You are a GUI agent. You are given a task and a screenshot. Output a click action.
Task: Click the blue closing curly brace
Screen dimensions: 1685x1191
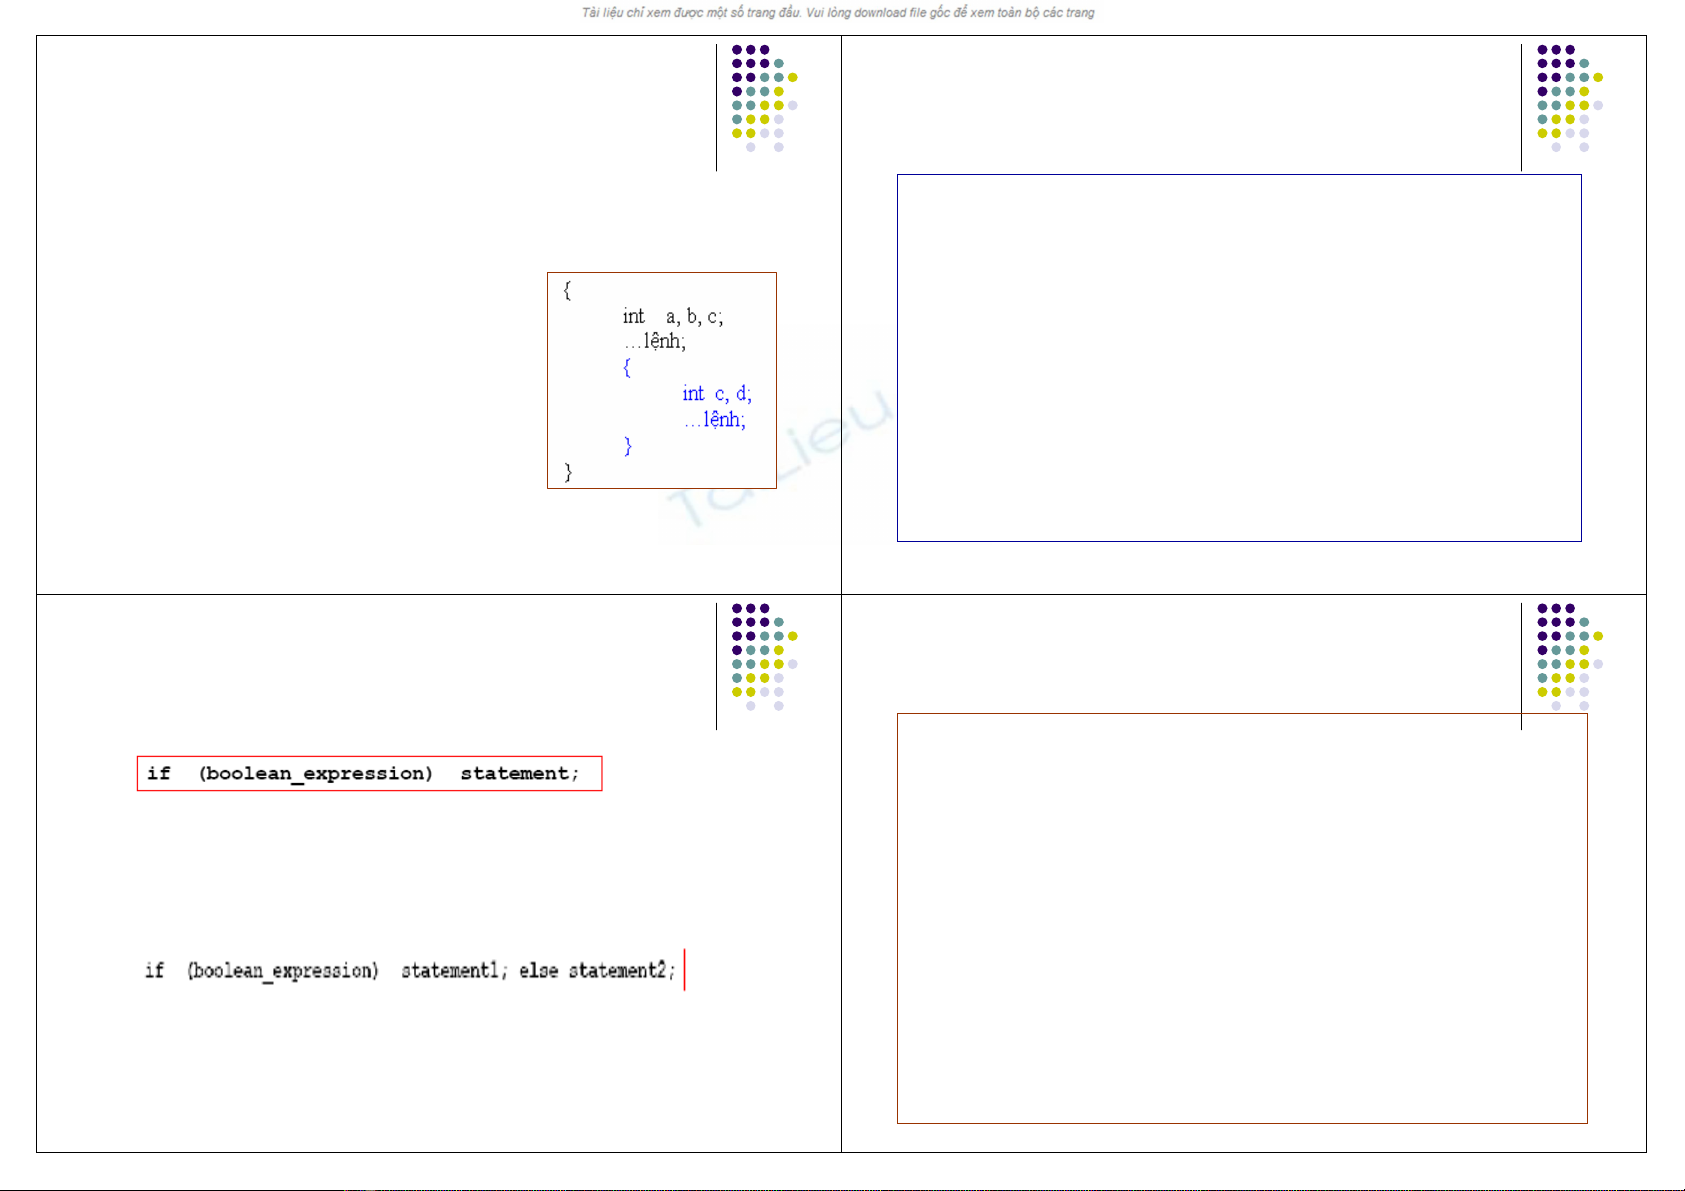pyautogui.click(x=628, y=446)
